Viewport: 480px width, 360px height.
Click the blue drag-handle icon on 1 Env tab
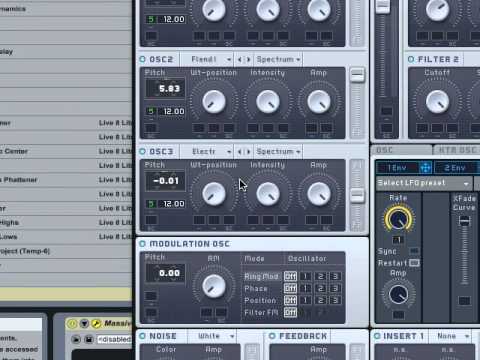tap(425, 168)
